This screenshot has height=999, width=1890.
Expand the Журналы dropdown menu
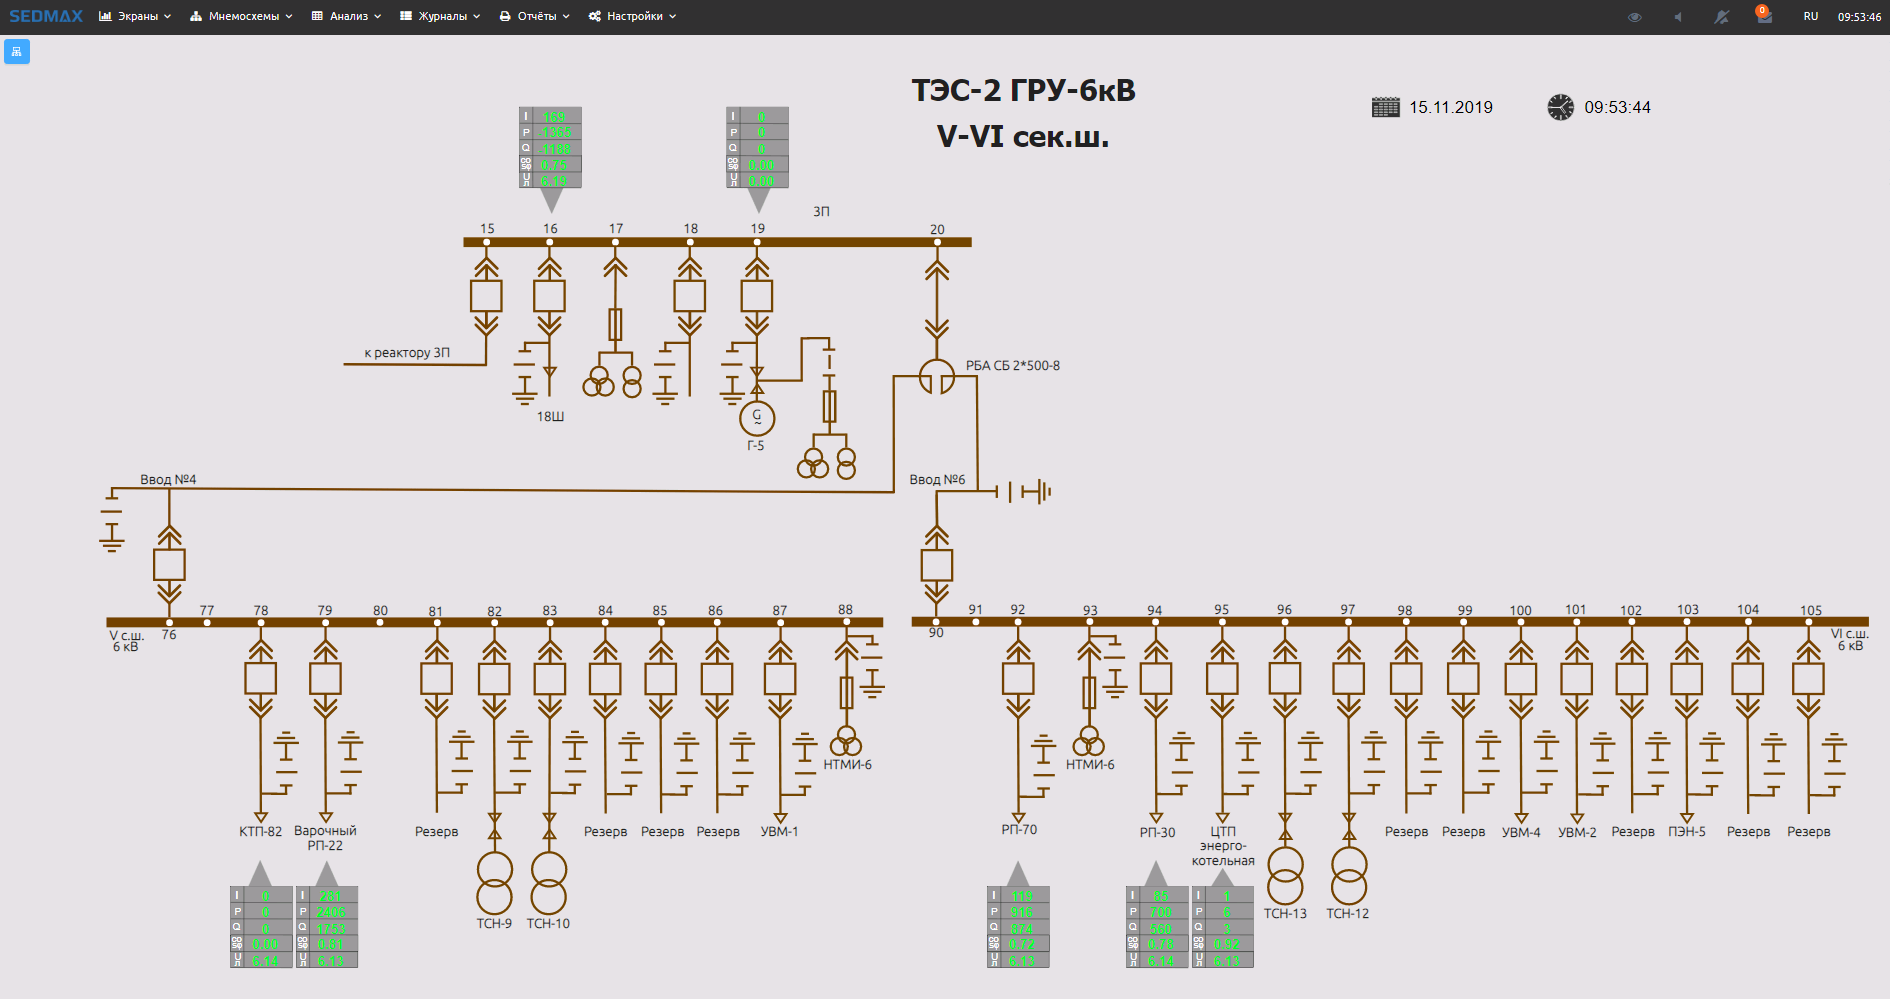(x=440, y=17)
